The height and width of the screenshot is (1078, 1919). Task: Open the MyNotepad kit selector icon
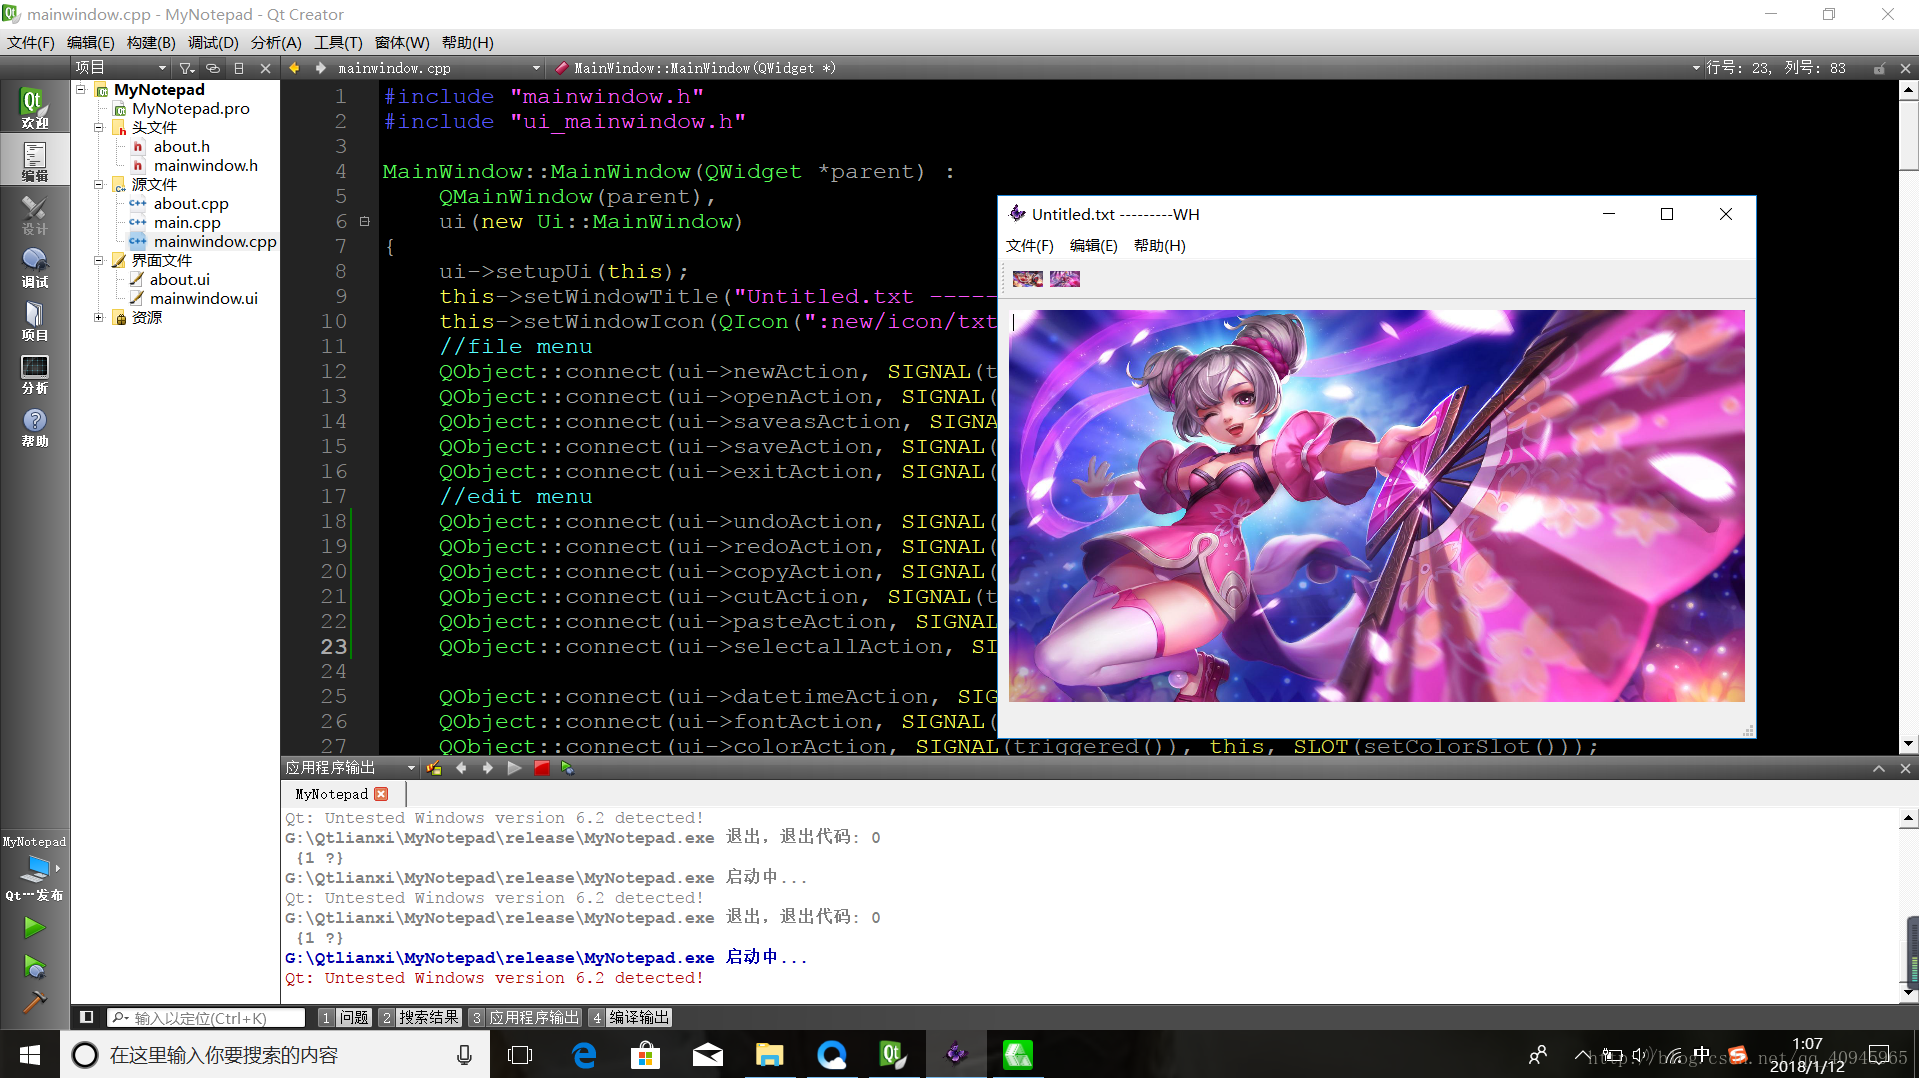pyautogui.click(x=34, y=868)
